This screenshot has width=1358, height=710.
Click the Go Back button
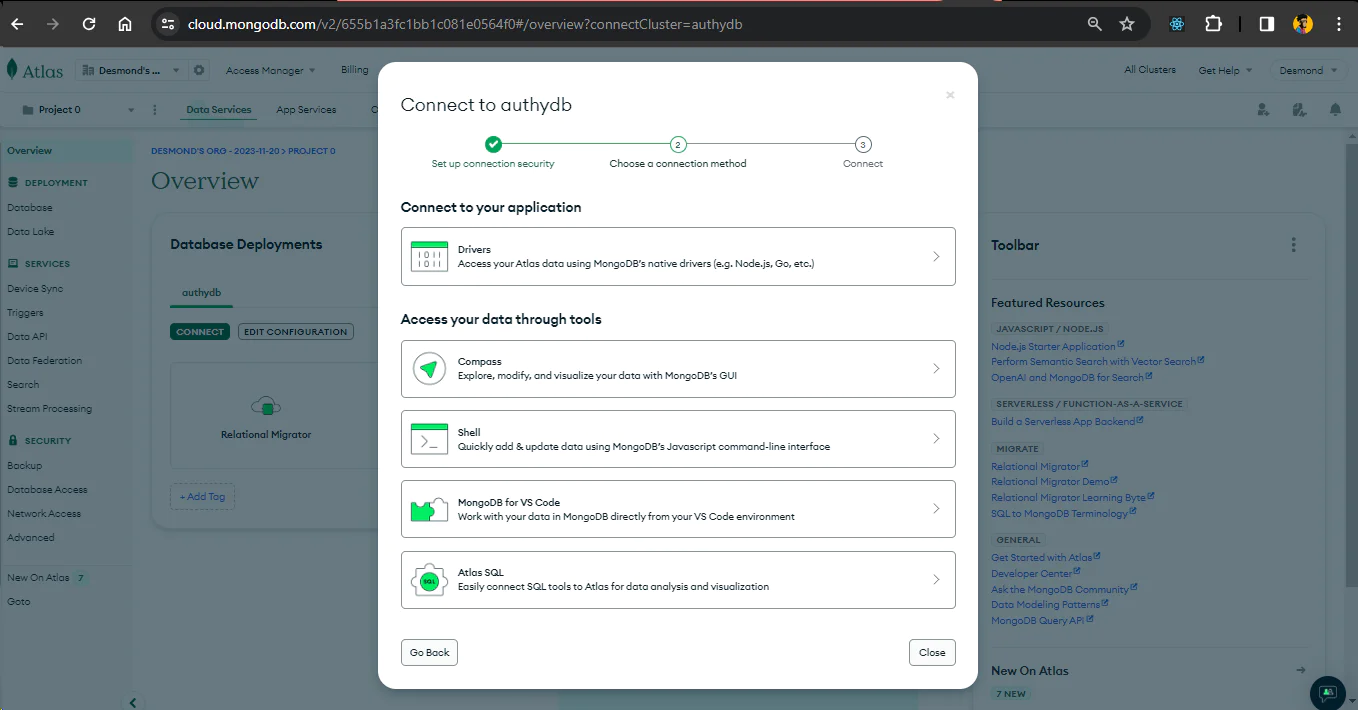click(429, 652)
